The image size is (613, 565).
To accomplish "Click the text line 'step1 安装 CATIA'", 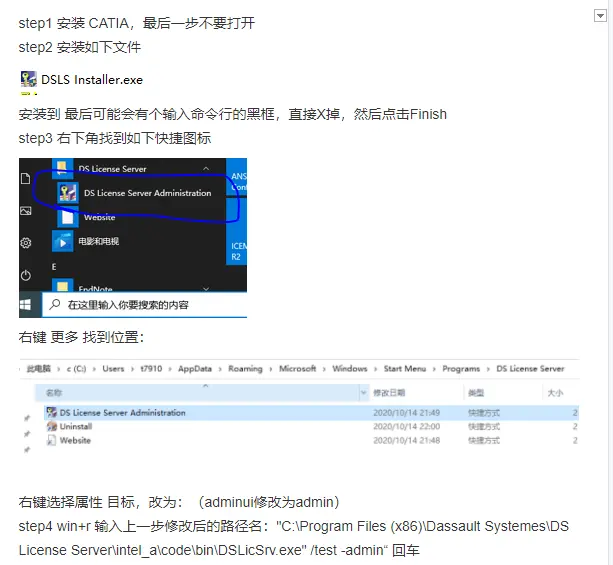I will coord(136,23).
